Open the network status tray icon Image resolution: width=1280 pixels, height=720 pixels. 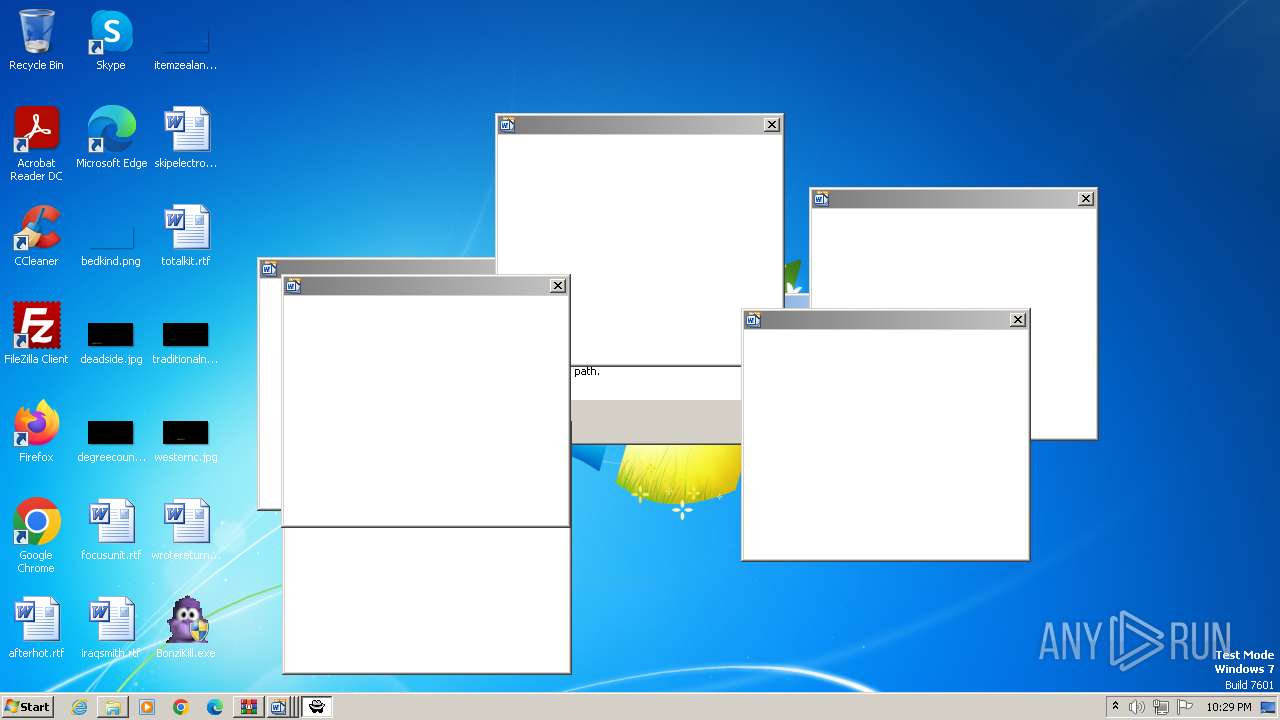[1161, 707]
